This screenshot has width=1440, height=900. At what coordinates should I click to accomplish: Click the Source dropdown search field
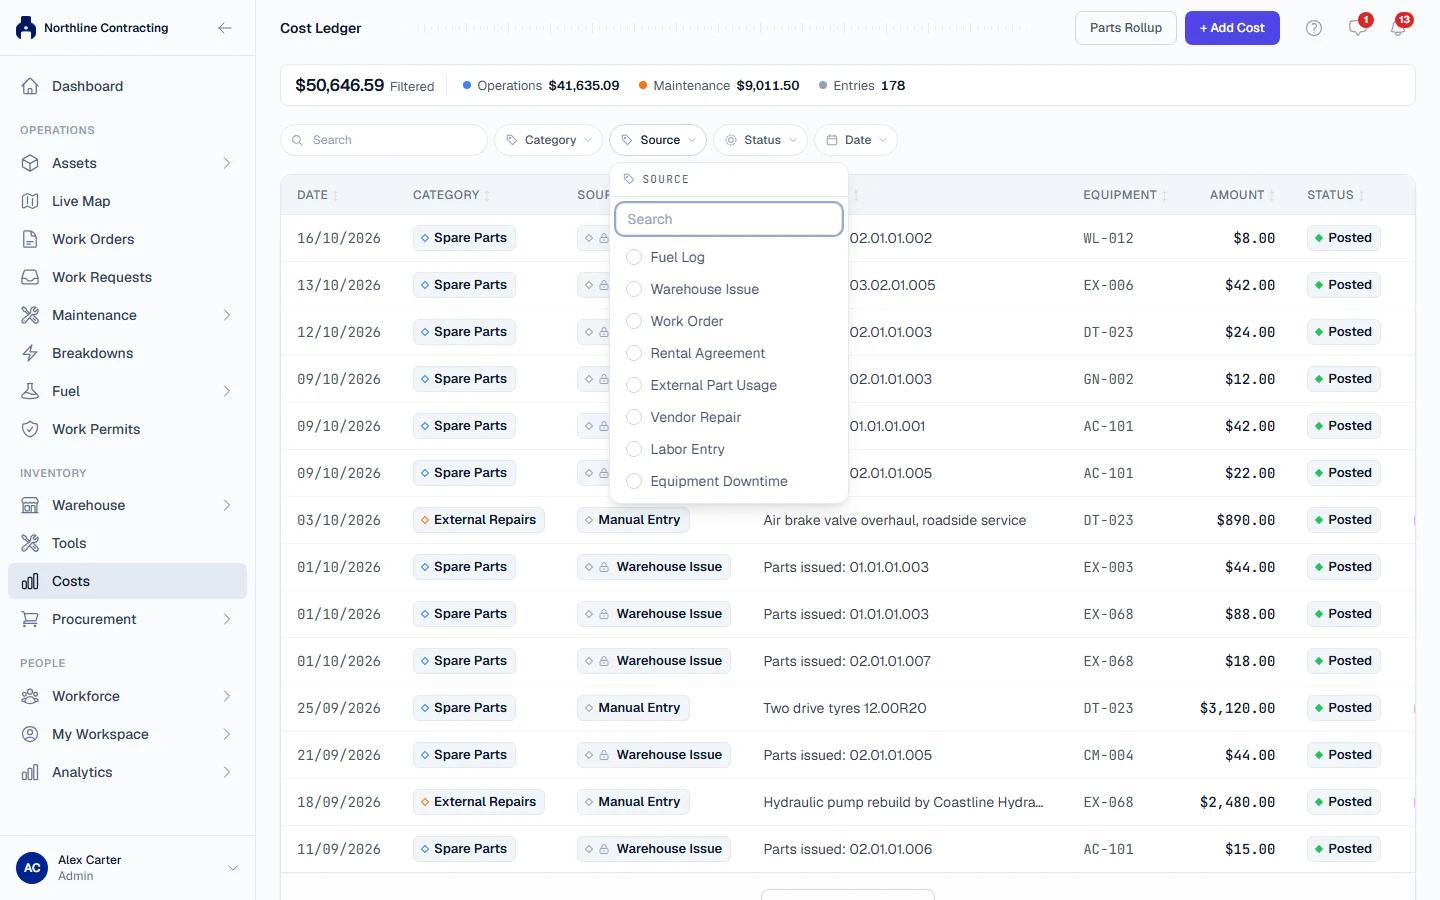[x=729, y=219]
